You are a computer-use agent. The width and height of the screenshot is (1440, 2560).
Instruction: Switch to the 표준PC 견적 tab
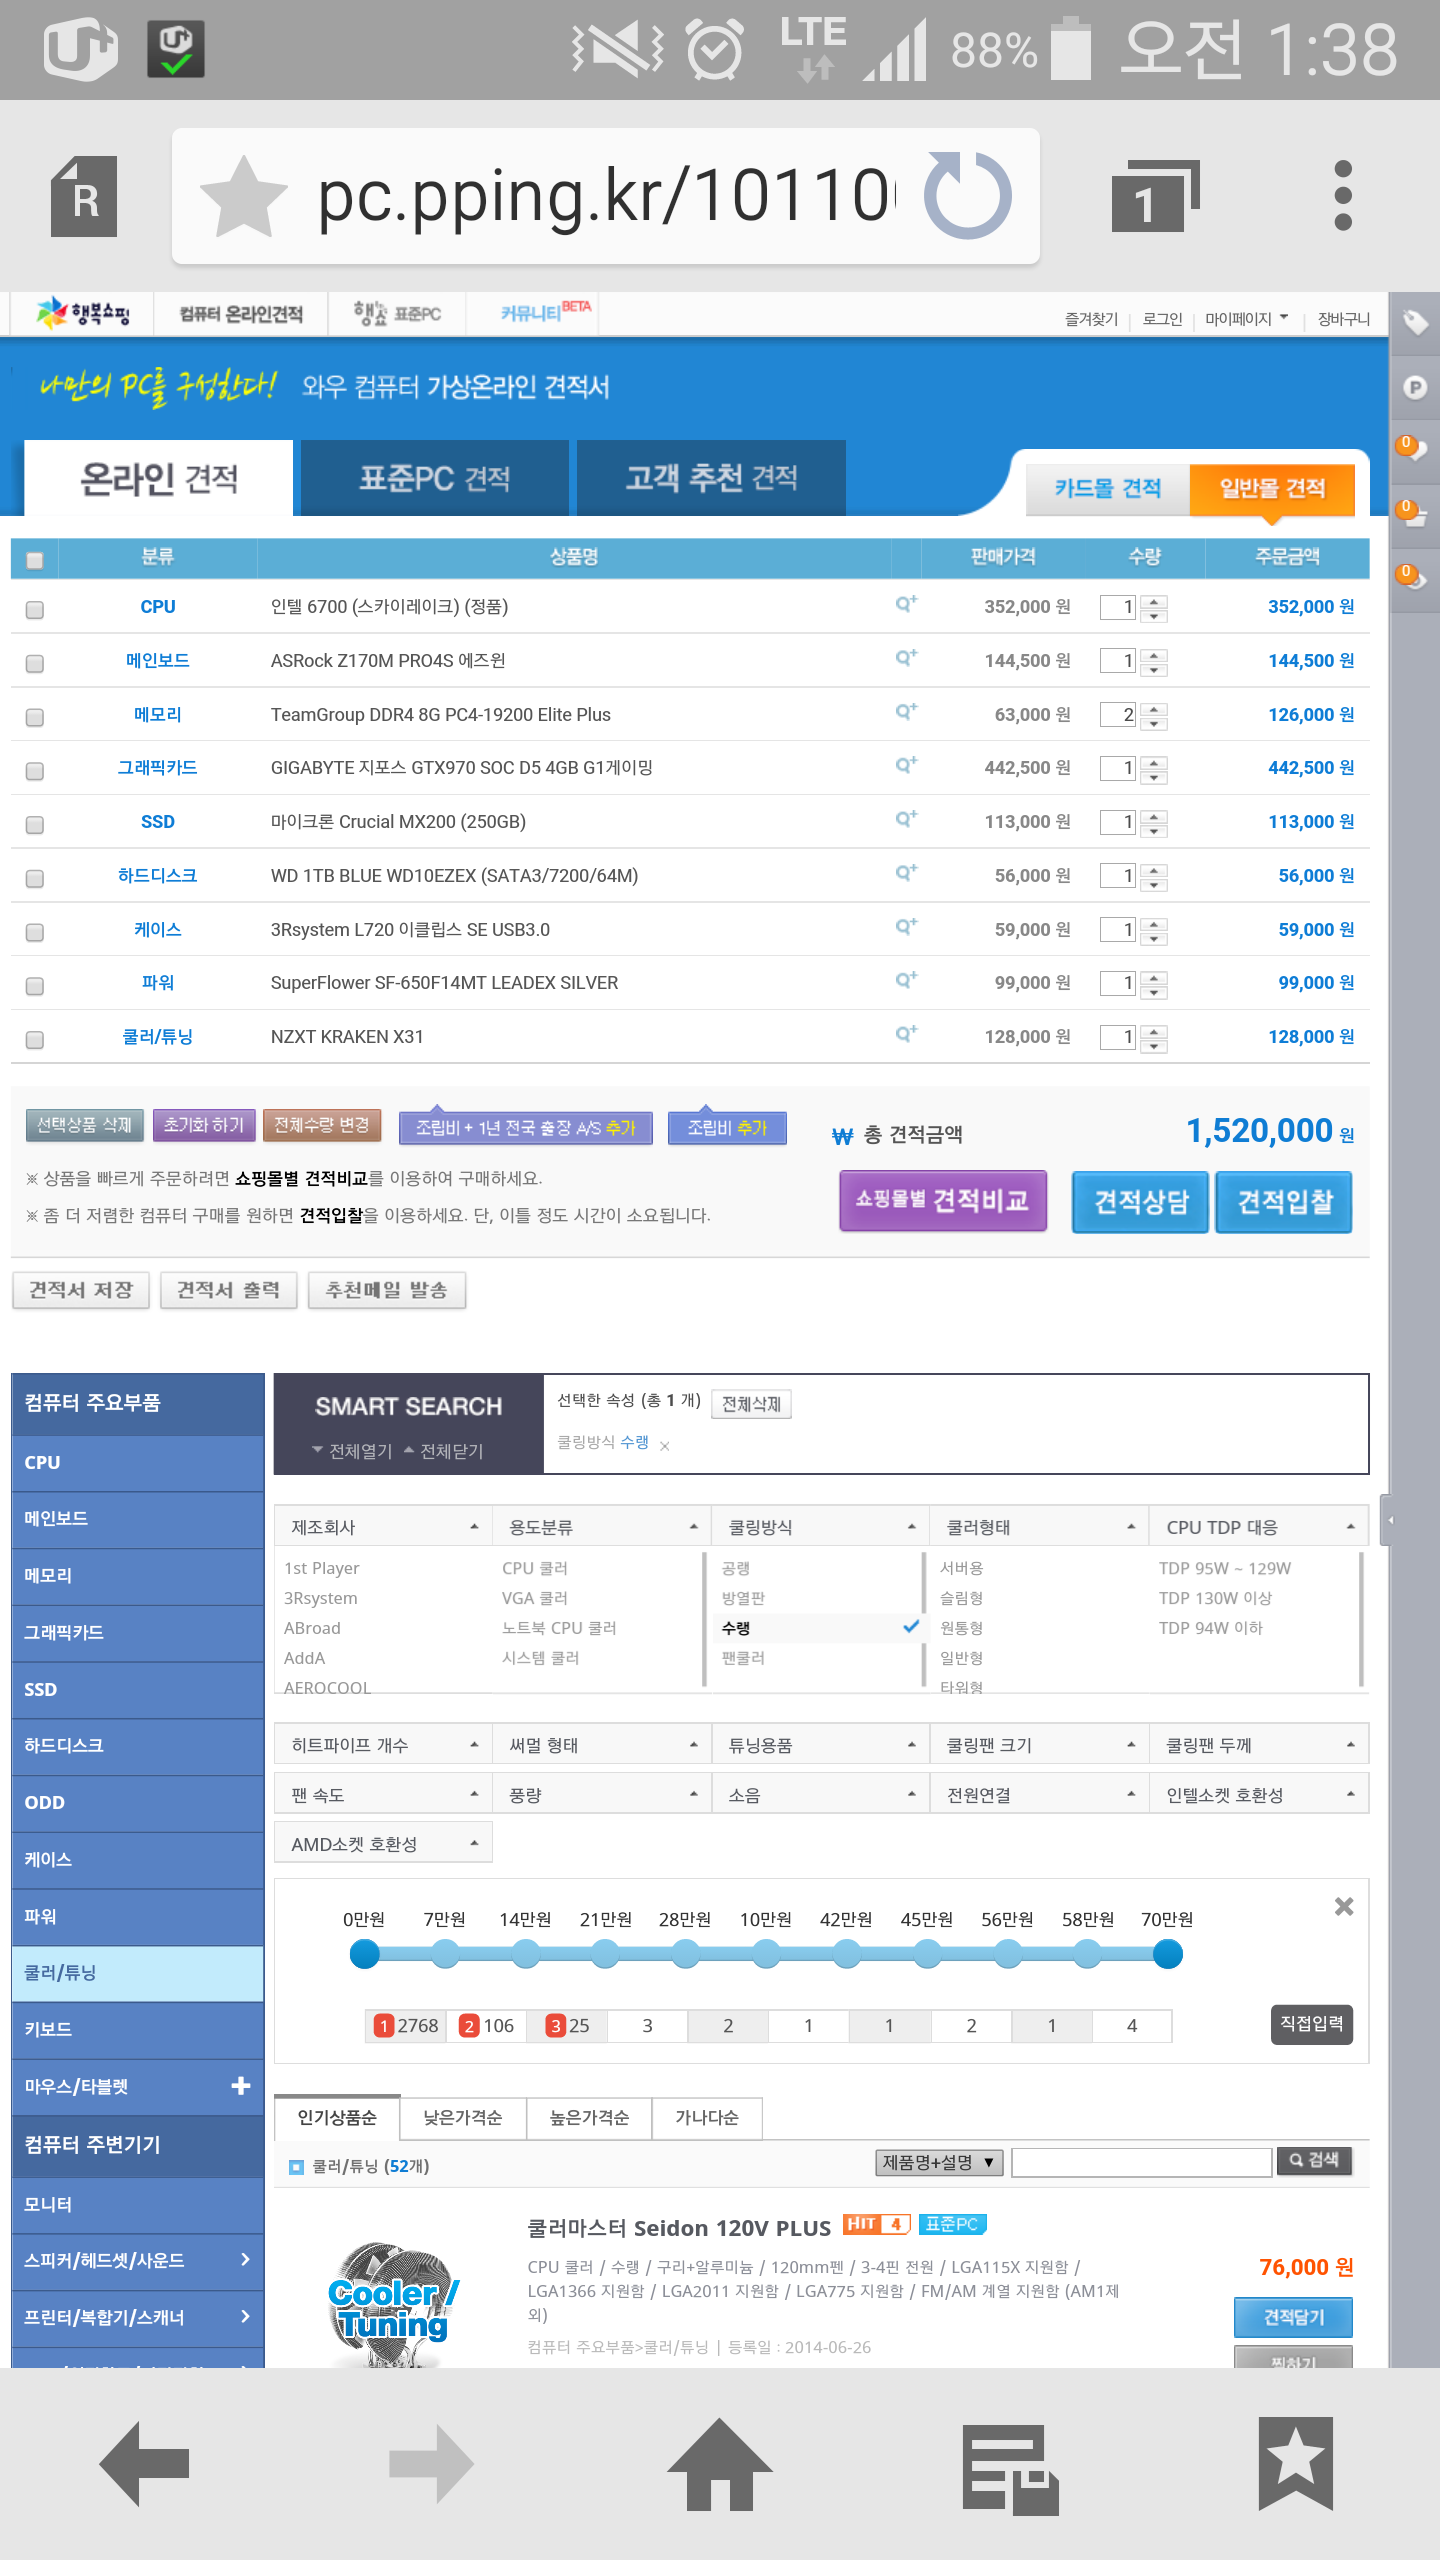pos(434,479)
